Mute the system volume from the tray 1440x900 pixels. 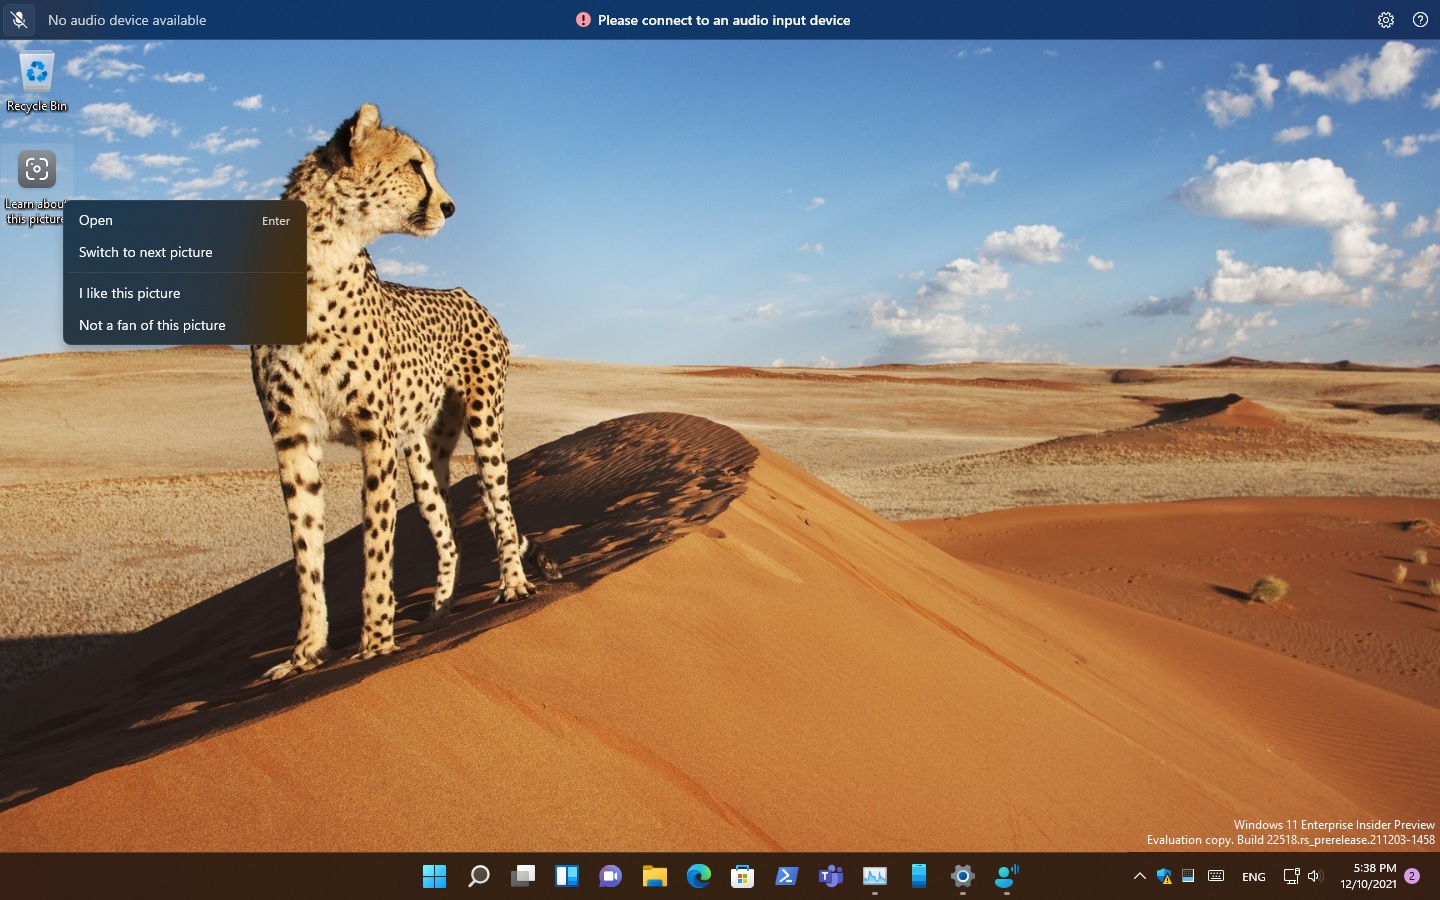[1315, 876]
